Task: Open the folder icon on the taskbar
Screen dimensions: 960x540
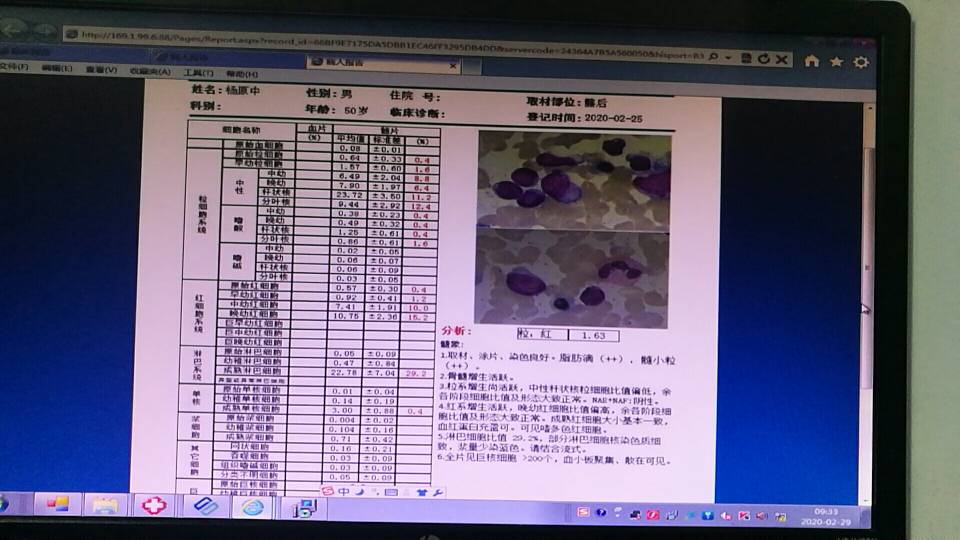Action: pyautogui.click(x=105, y=506)
